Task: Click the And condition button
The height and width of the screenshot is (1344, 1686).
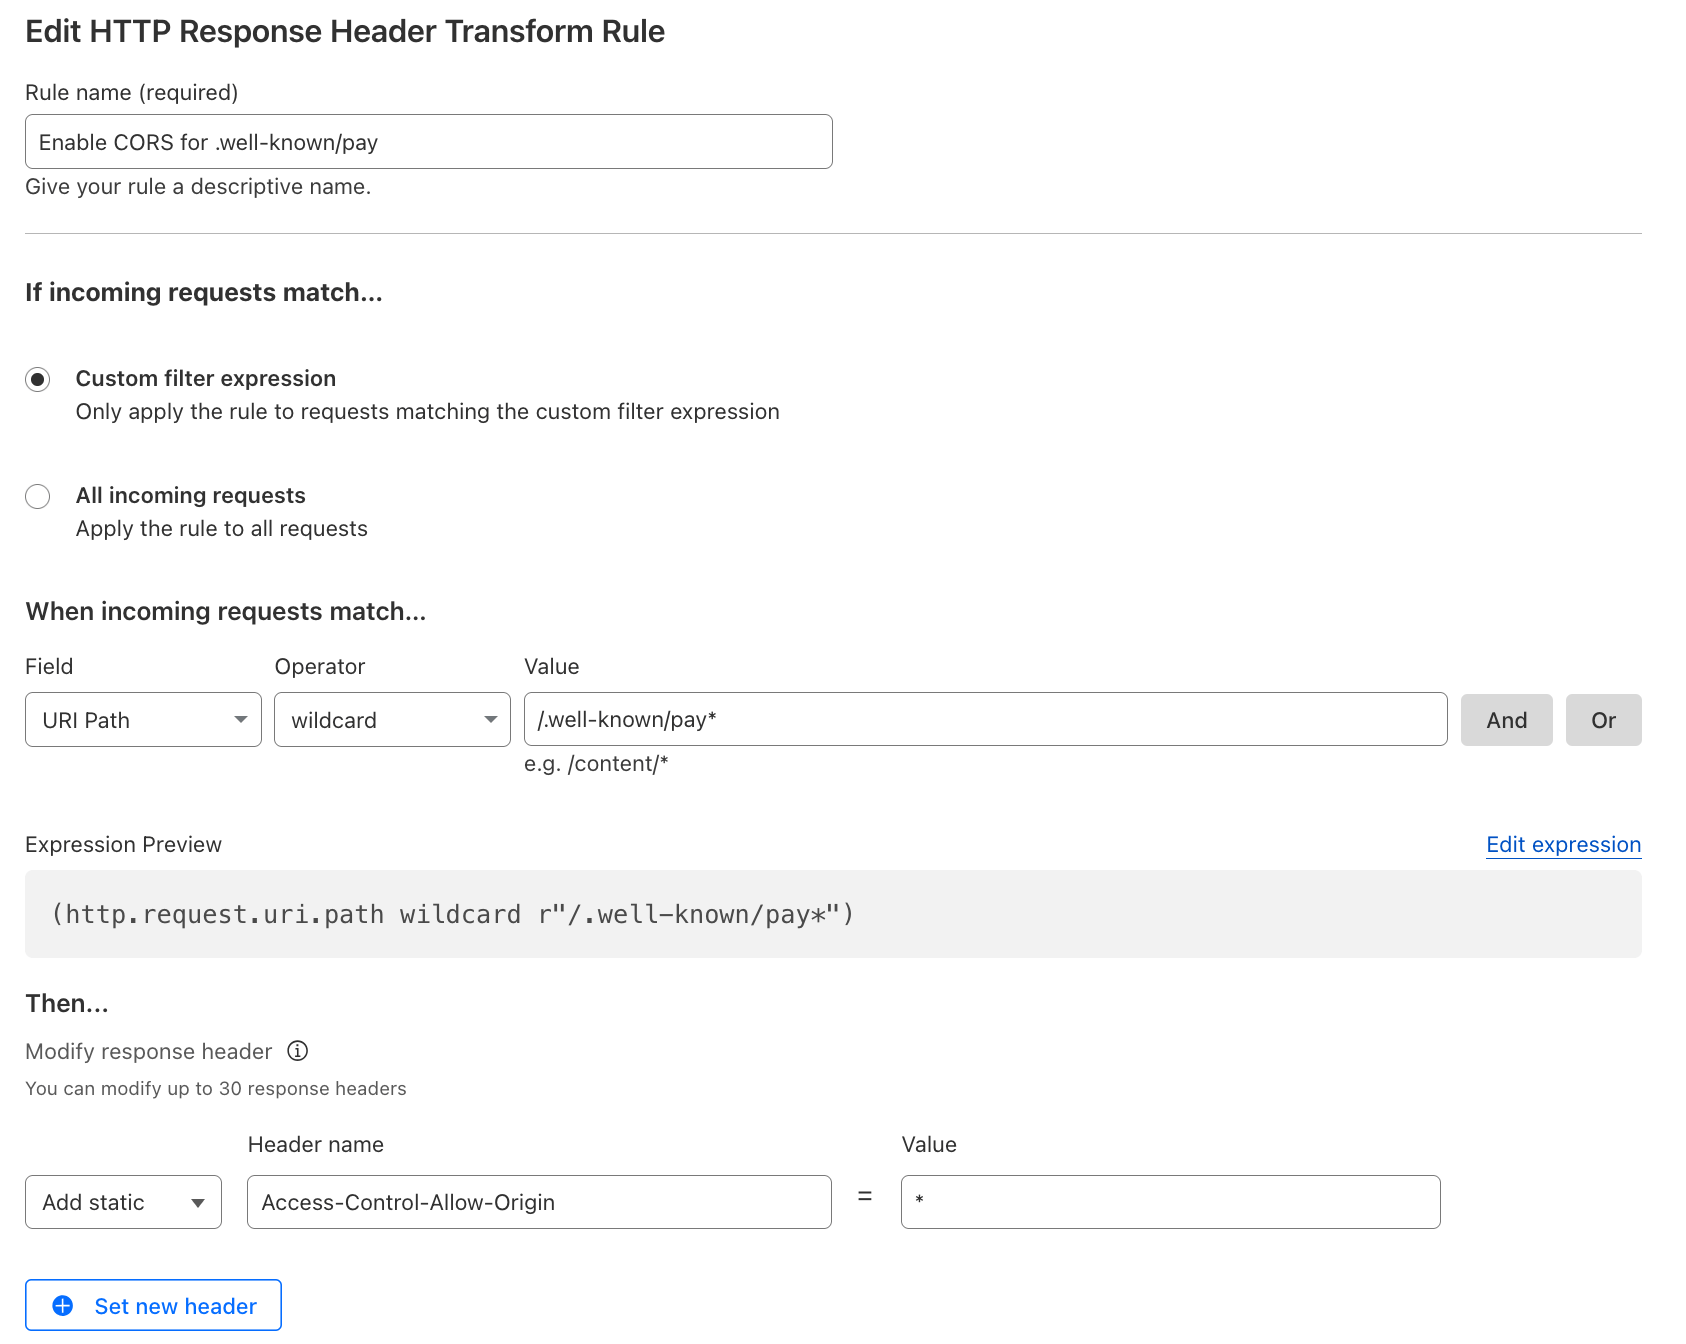Action: 1506,719
